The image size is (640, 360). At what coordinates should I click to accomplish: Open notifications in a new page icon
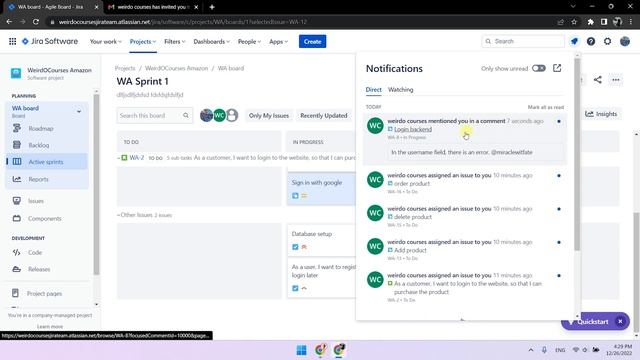point(557,68)
